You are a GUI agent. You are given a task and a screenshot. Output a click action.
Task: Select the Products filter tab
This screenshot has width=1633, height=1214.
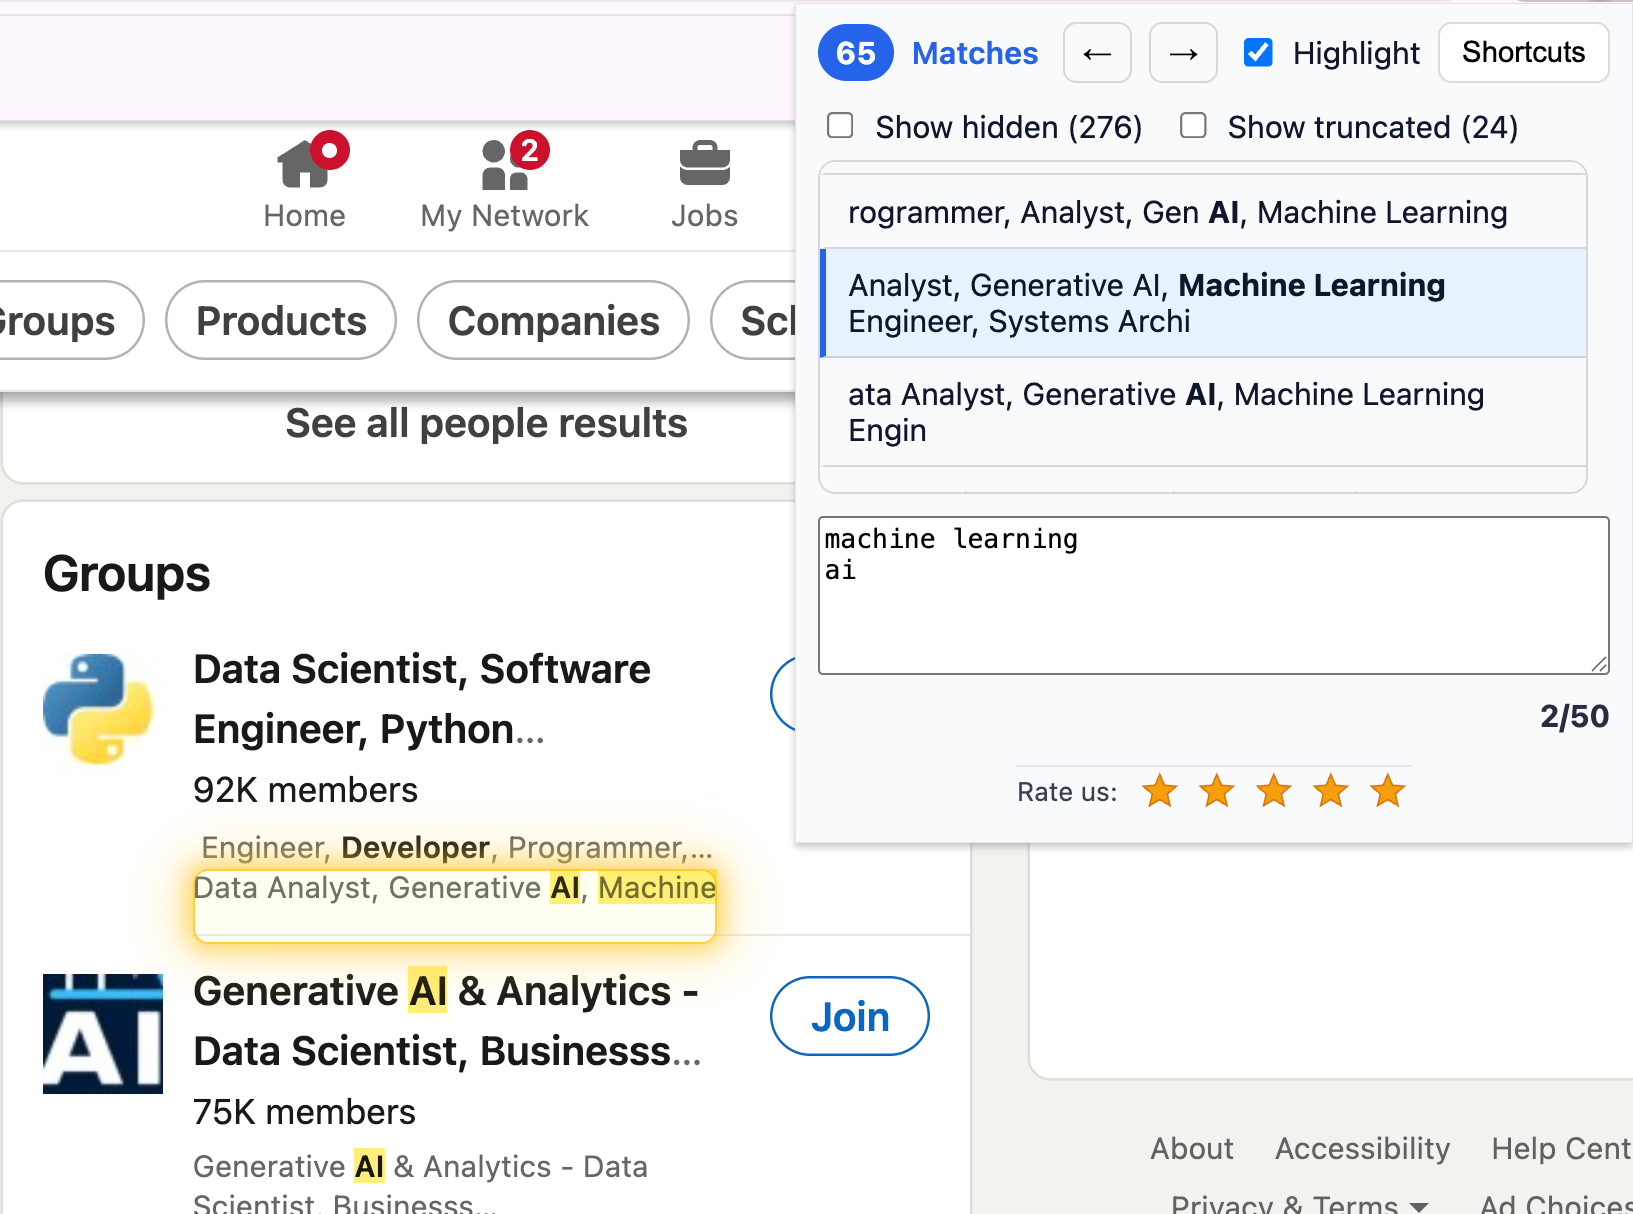tap(281, 321)
